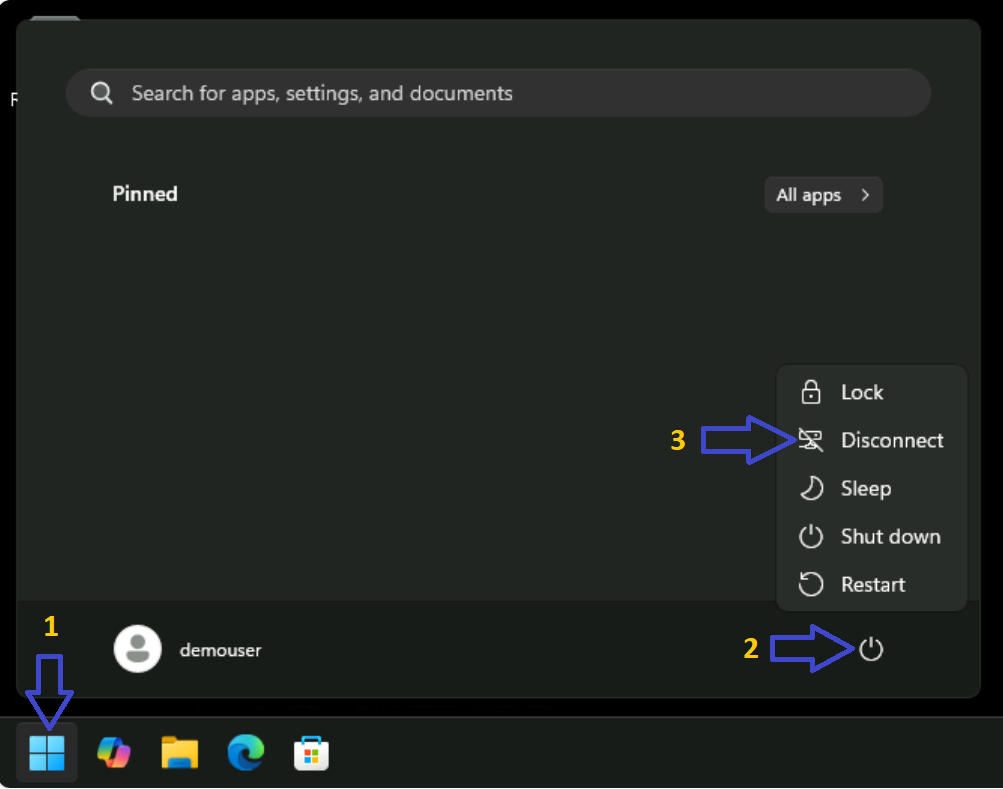Open Microsoft Store from the taskbar
This screenshot has width=1003, height=789.
click(311, 753)
